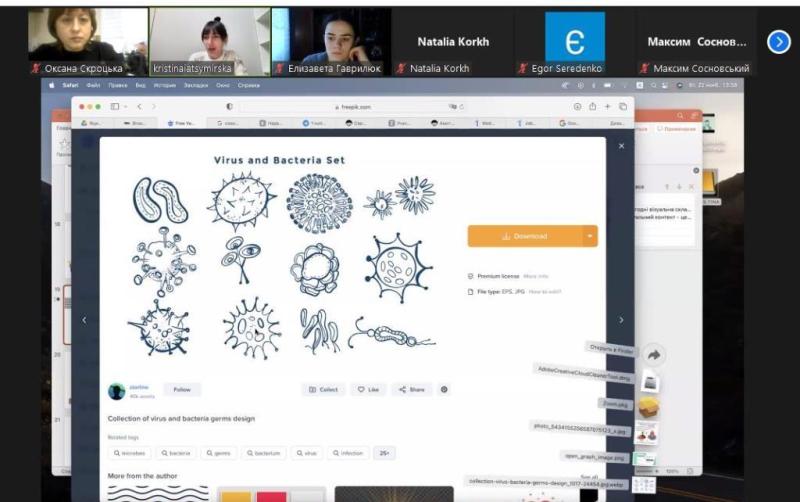Open the Вид menu

tap(140, 85)
